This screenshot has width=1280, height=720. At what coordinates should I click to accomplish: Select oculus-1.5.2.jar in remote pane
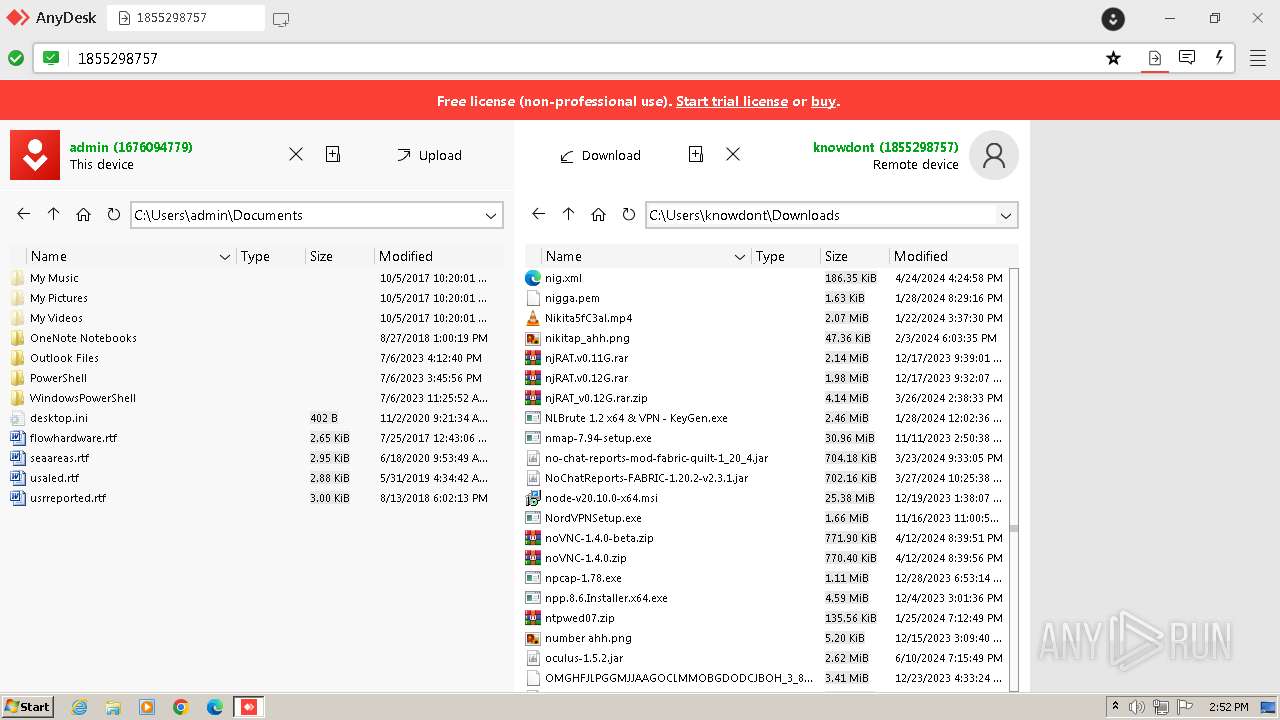pos(584,658)
